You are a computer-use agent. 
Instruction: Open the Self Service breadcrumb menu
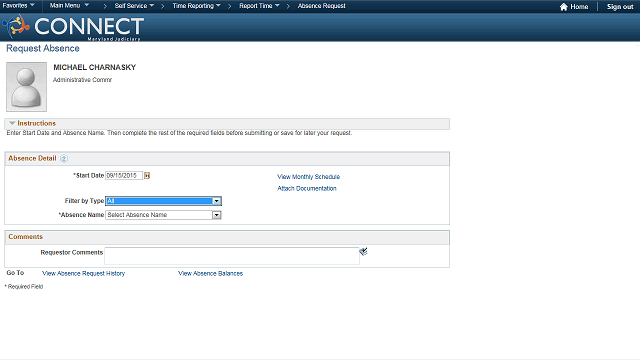point(134,6)
